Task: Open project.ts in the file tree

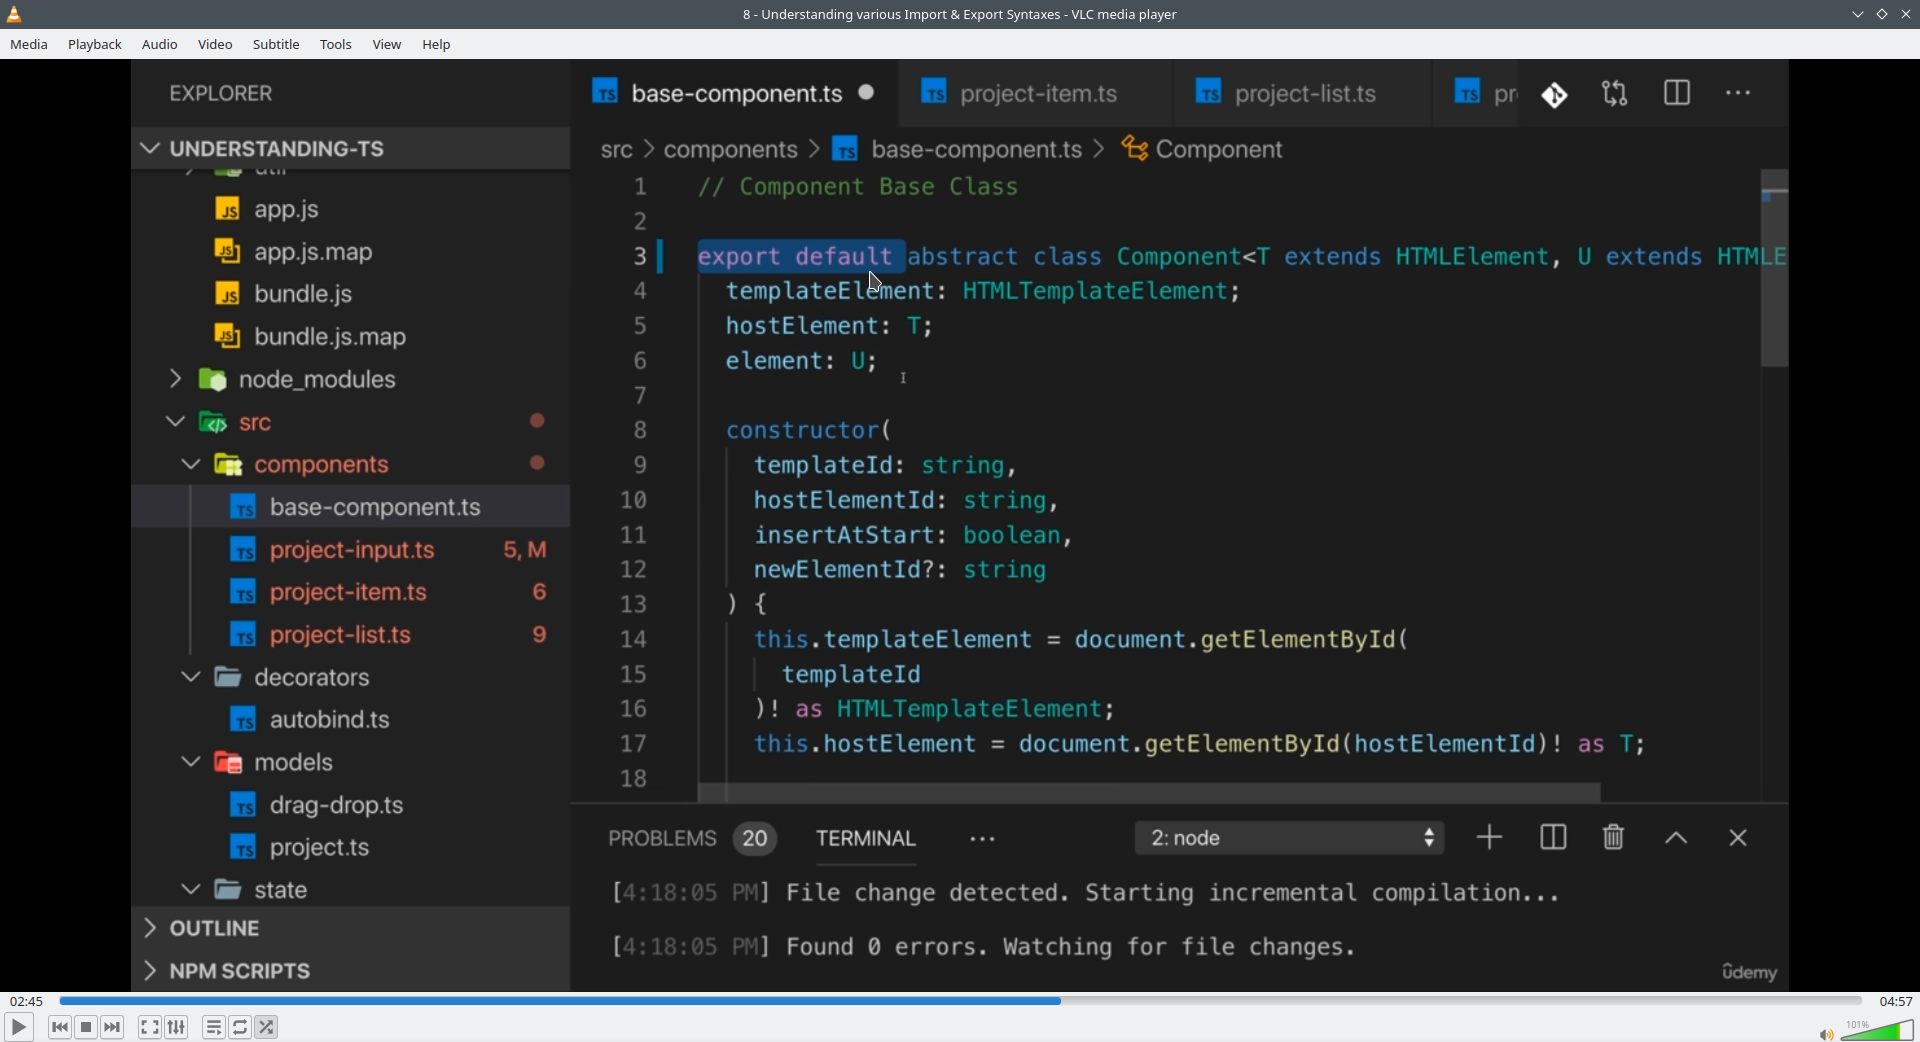Action: (x=351, y=848)
